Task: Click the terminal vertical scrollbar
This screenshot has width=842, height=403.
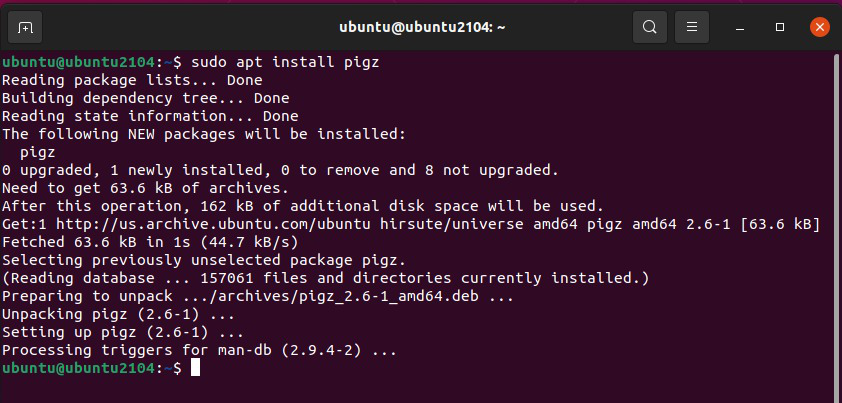Action: [836, 200]
